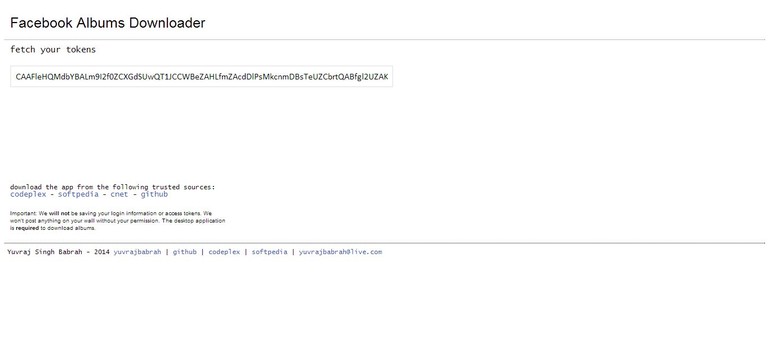Screen dimensions: 769x360
Task: Click the yuvrajbabrah@live.com email link
Action: pos(340,252)
